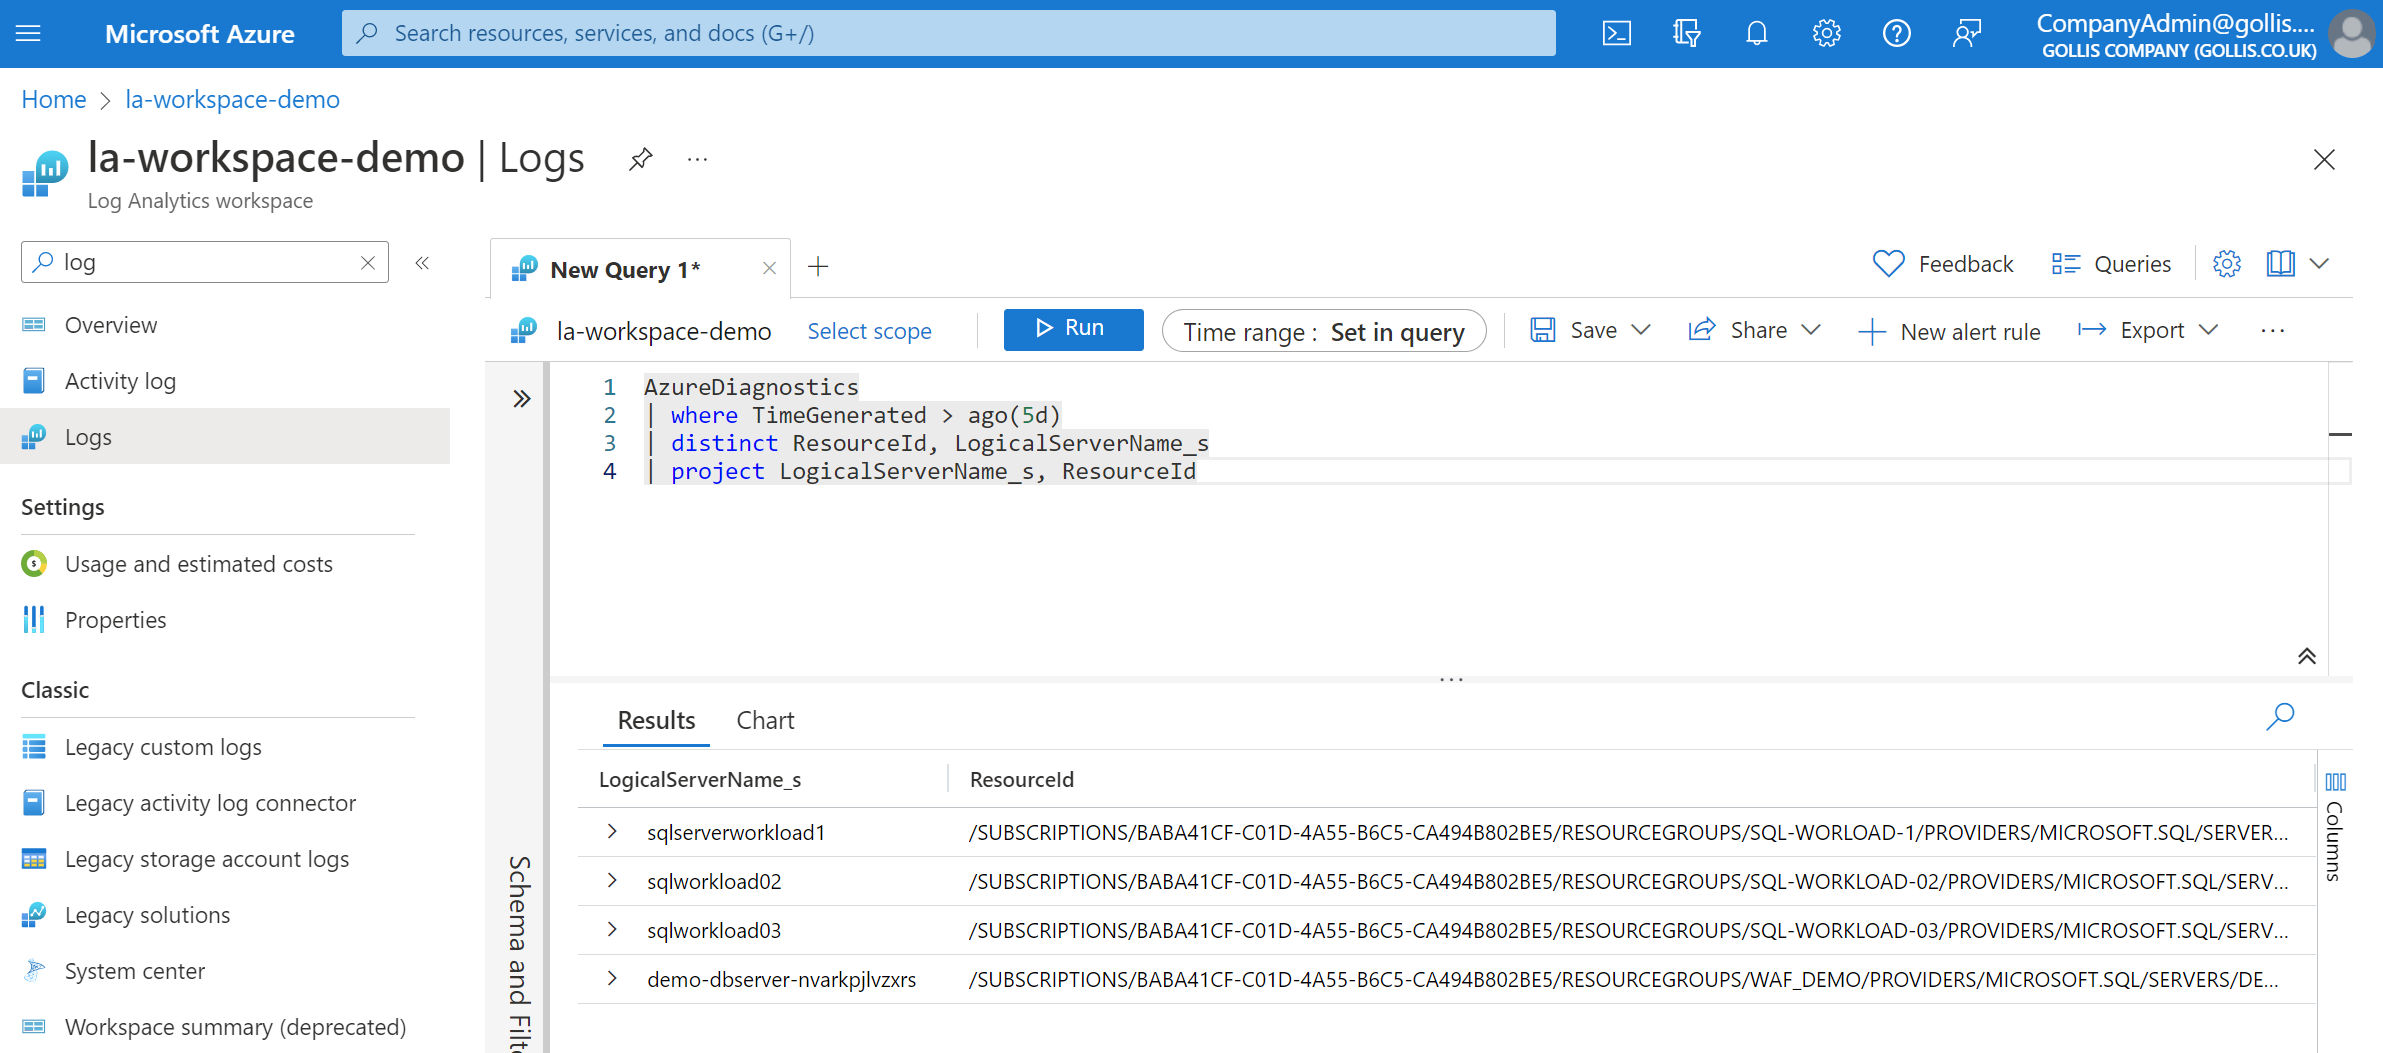Image resolution: width=2383 pixels, height=1053 pixels.
Task: Open the Save dropdown arrow
Action: point(1641,329)
